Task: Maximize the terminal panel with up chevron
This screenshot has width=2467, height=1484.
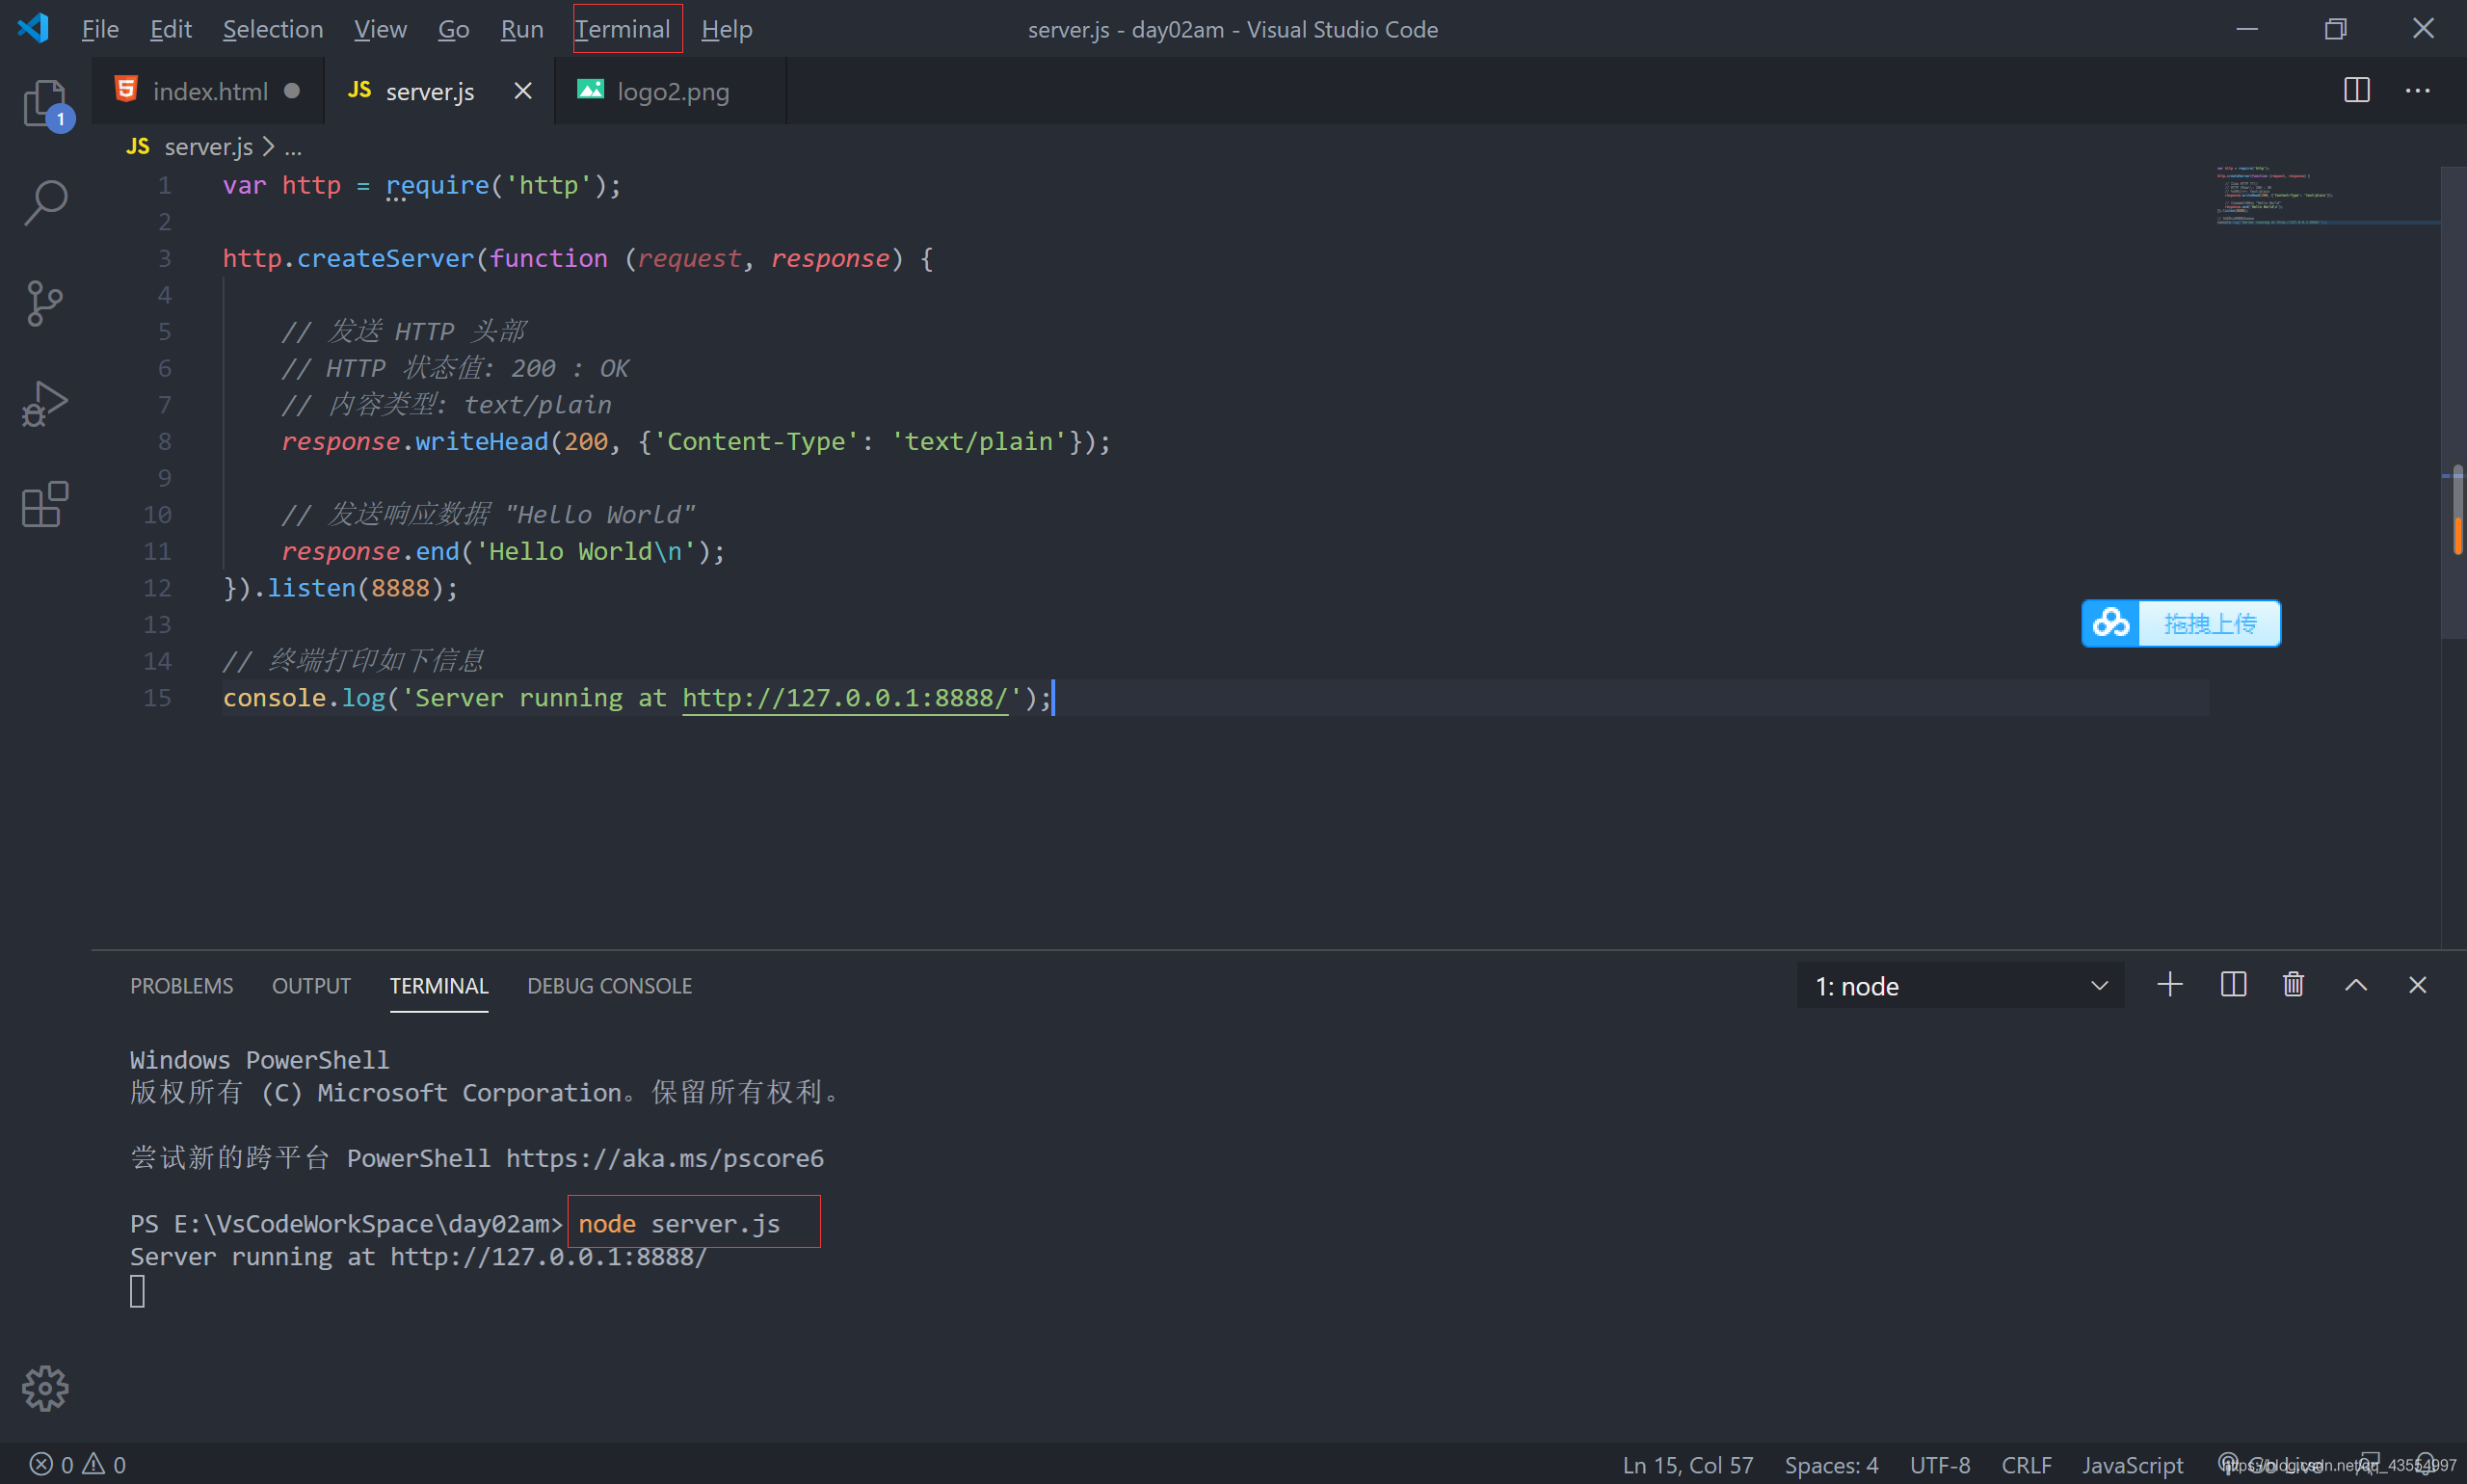Action: 2356,985
